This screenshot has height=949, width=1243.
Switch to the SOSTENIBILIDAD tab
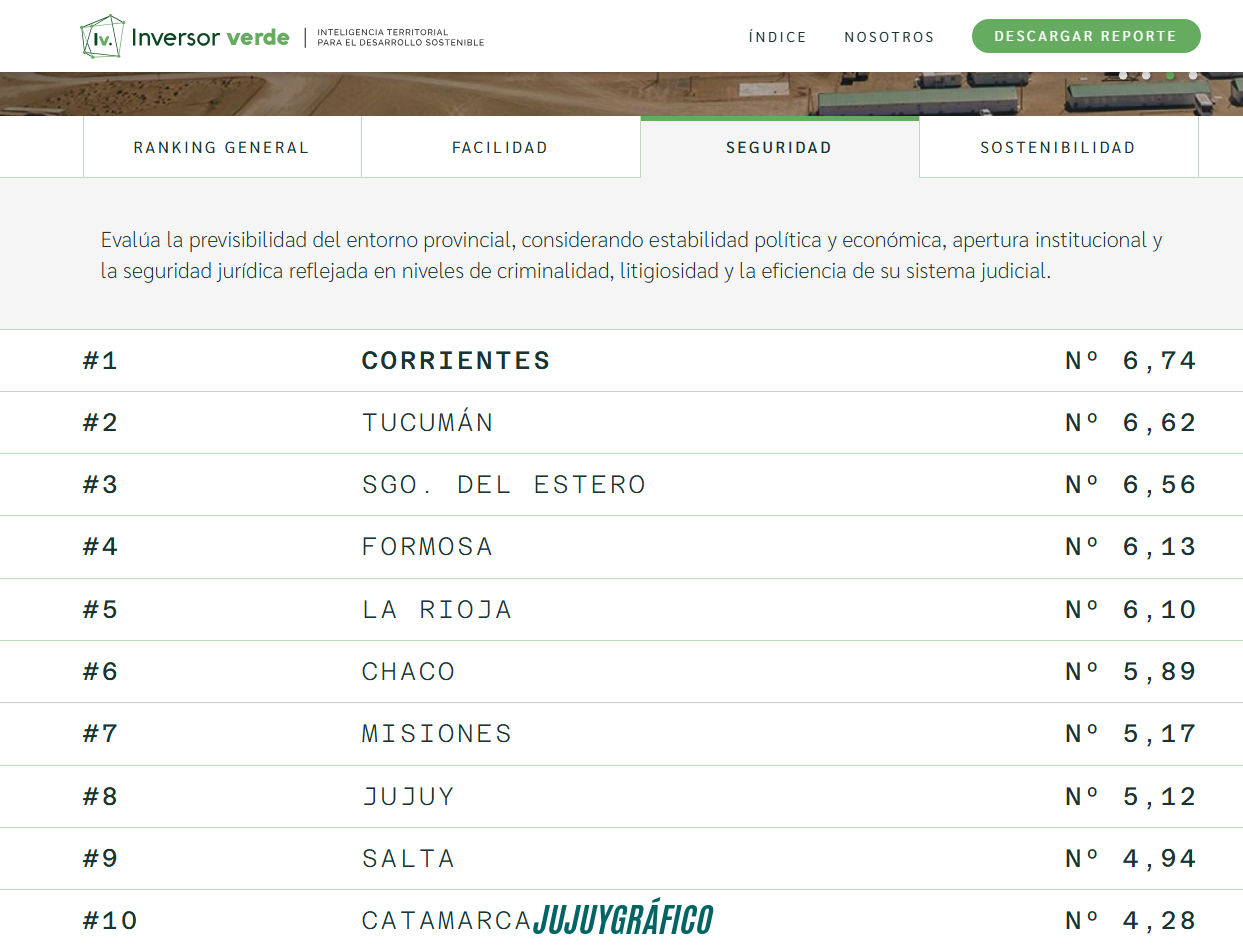pyautogui.click(x=1058, y=147)
